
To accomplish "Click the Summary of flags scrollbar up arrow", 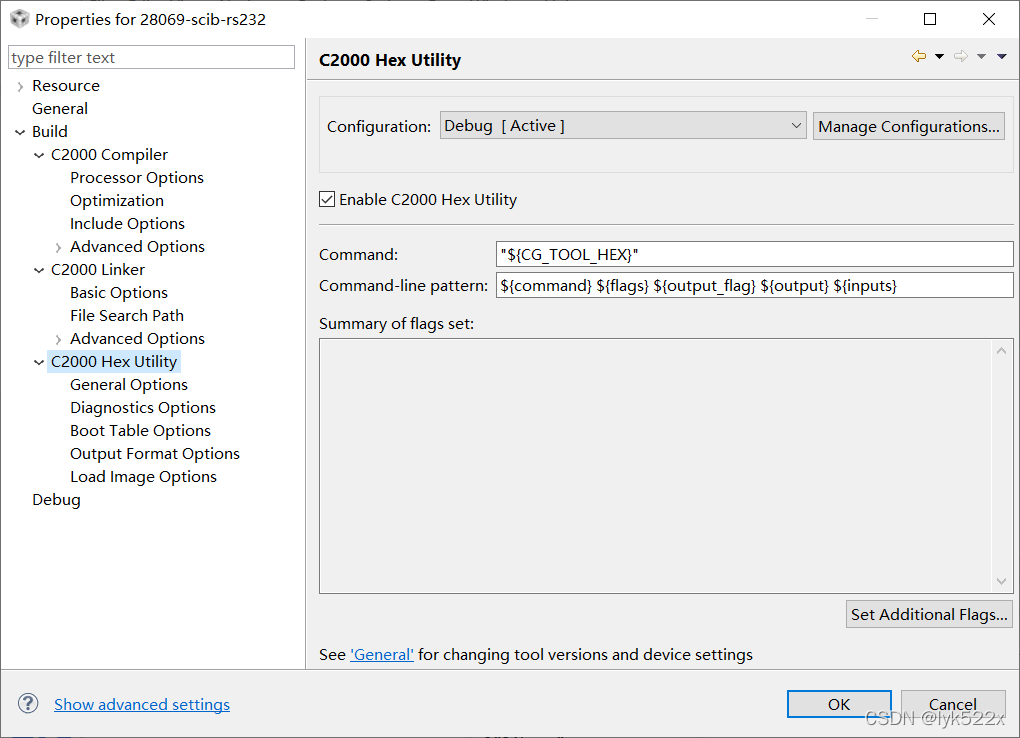I will [1001, 350].
